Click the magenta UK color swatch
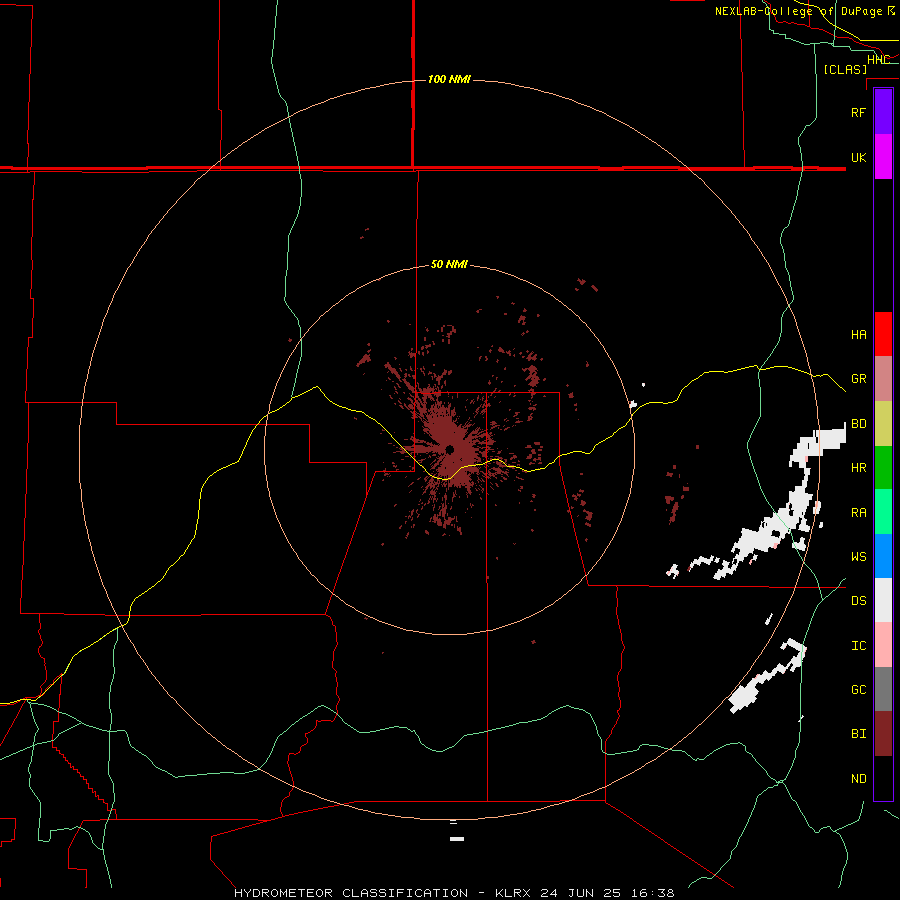 coord(883,157)
